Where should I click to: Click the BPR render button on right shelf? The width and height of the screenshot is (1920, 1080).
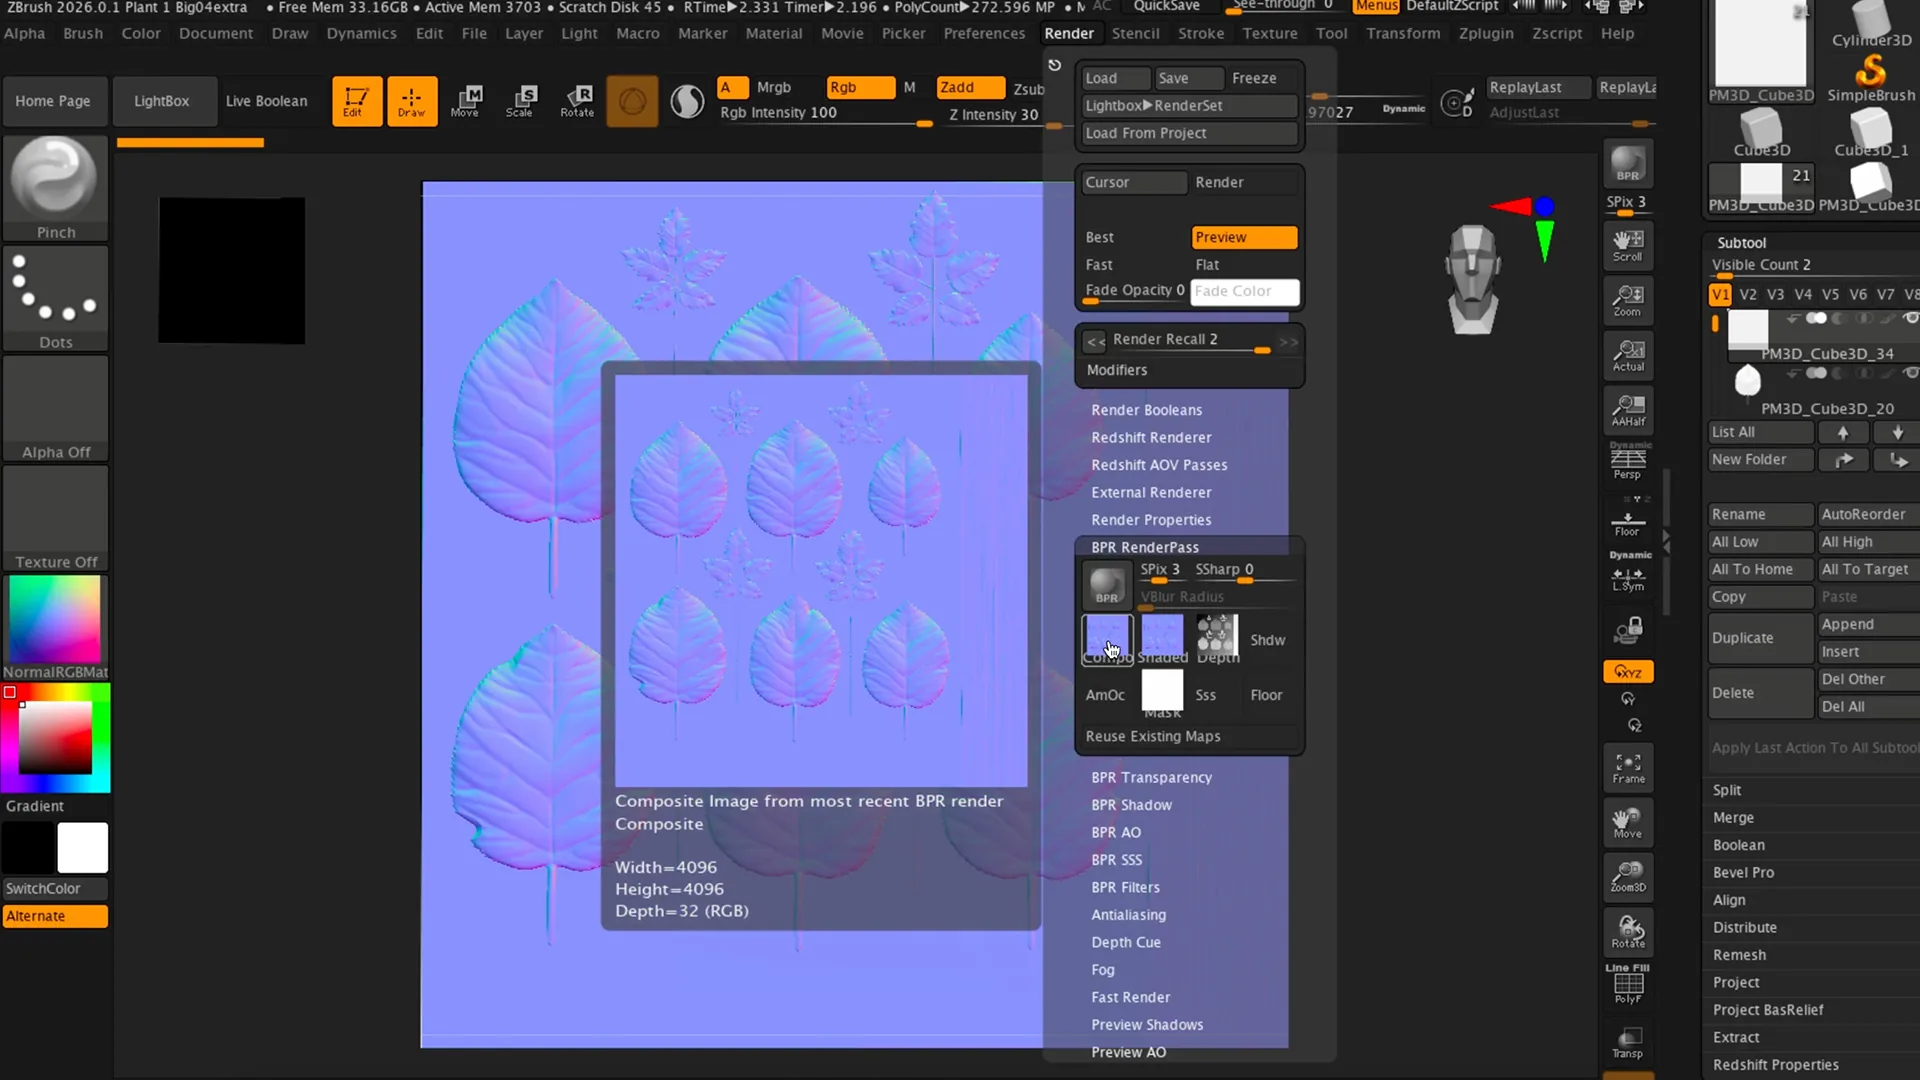1628,163
